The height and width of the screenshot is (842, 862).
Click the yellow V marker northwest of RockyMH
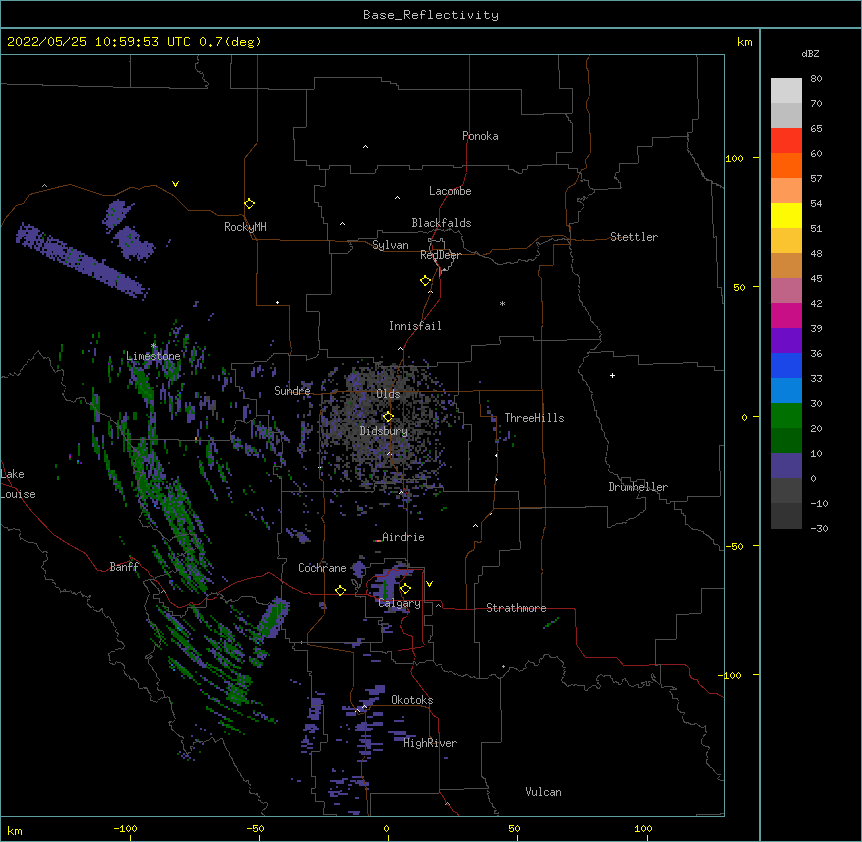175,184
